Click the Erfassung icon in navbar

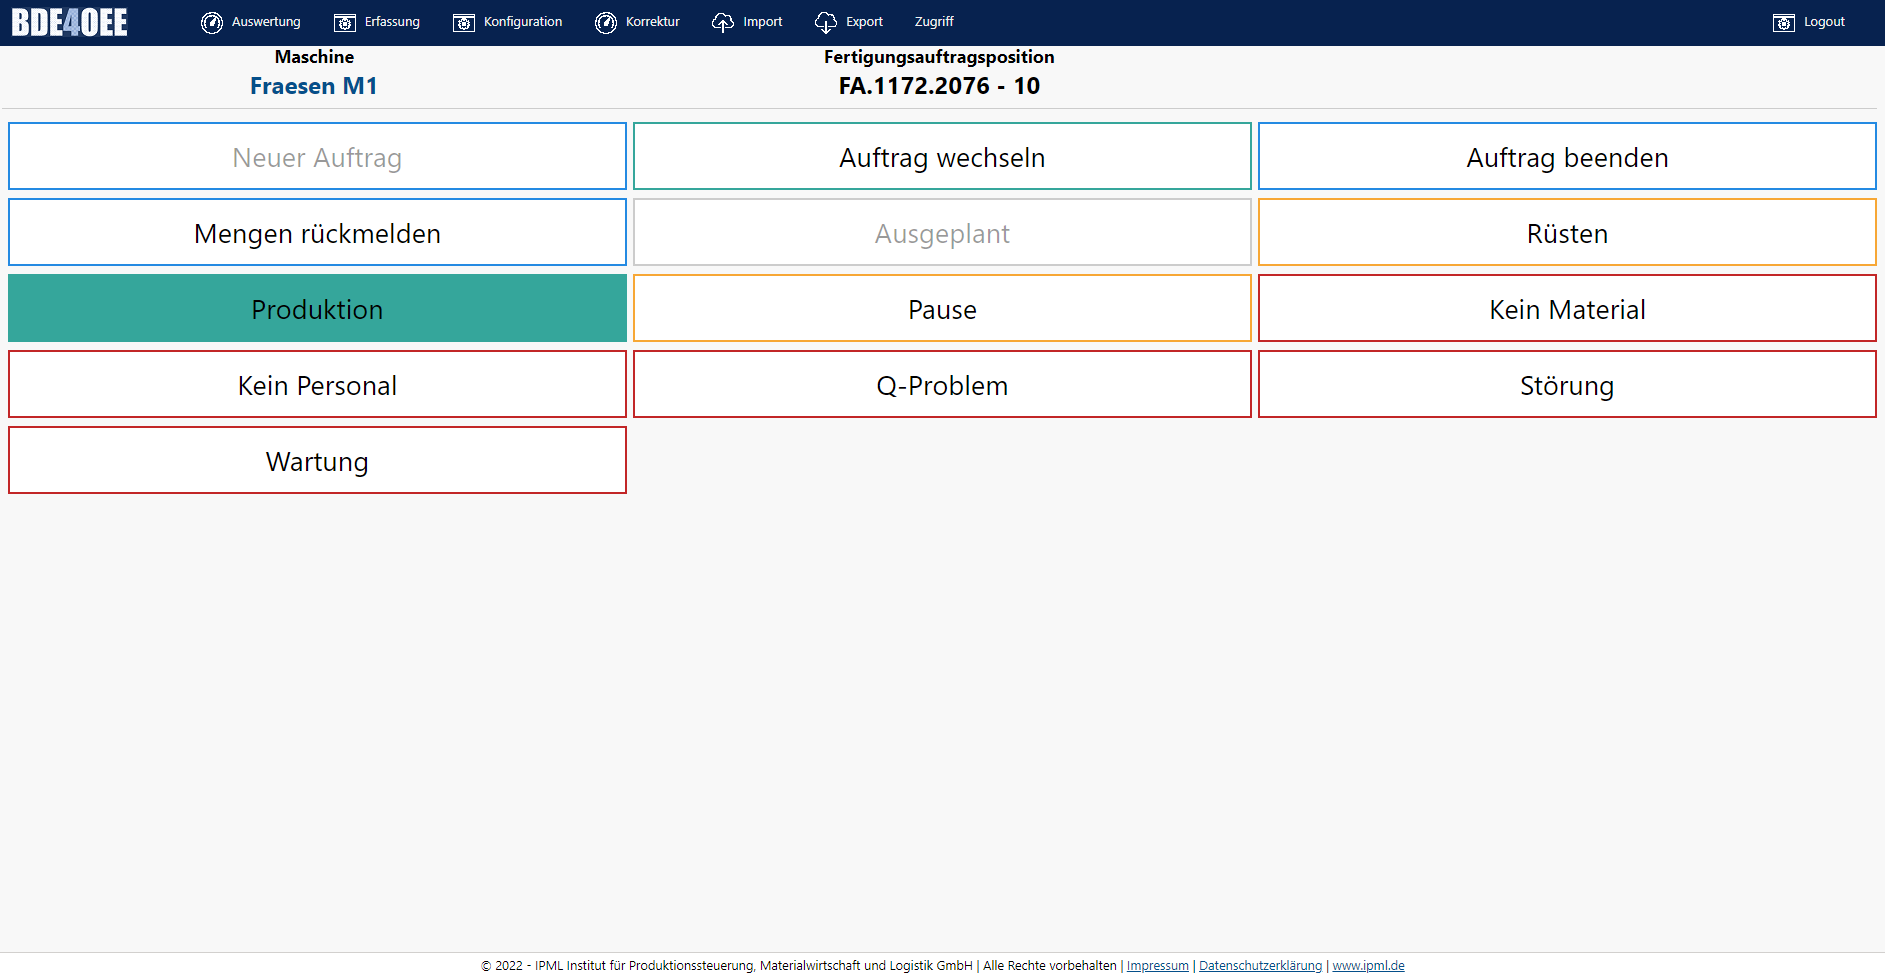click(344, 22)
